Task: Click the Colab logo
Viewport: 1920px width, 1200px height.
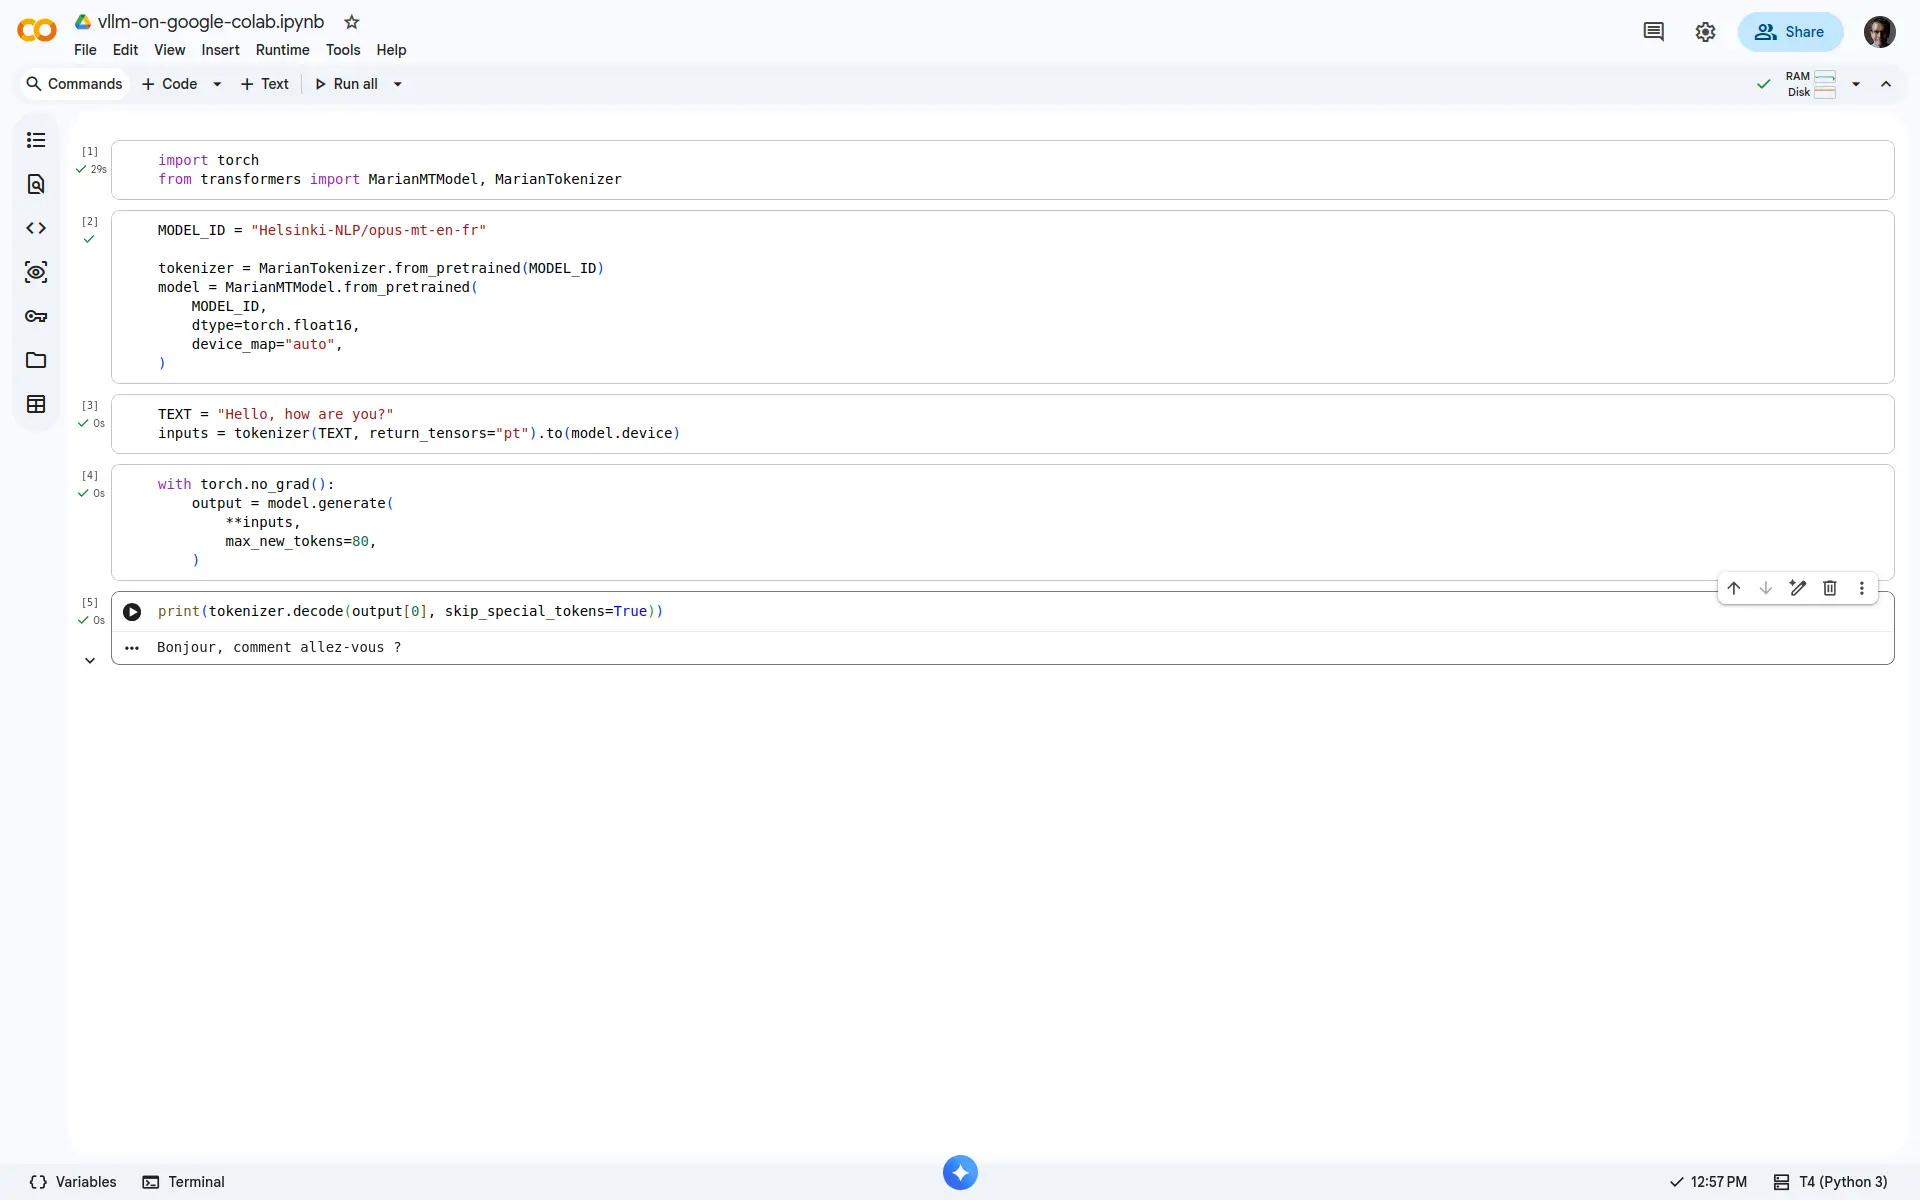Action: 37,31
